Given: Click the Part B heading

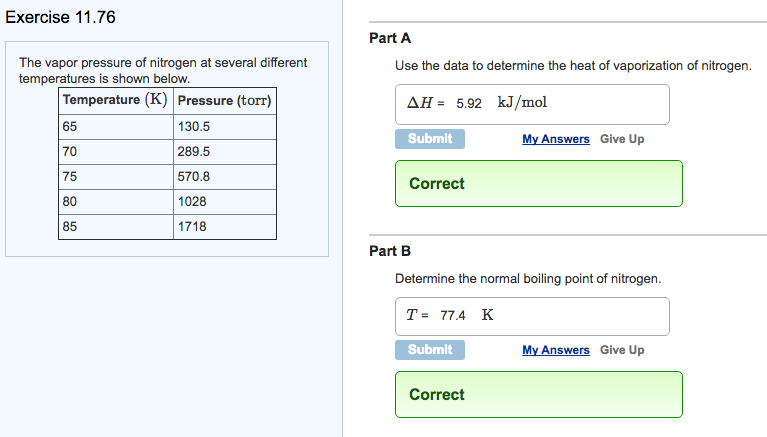Looking at the screenshot, I should 390,251.
